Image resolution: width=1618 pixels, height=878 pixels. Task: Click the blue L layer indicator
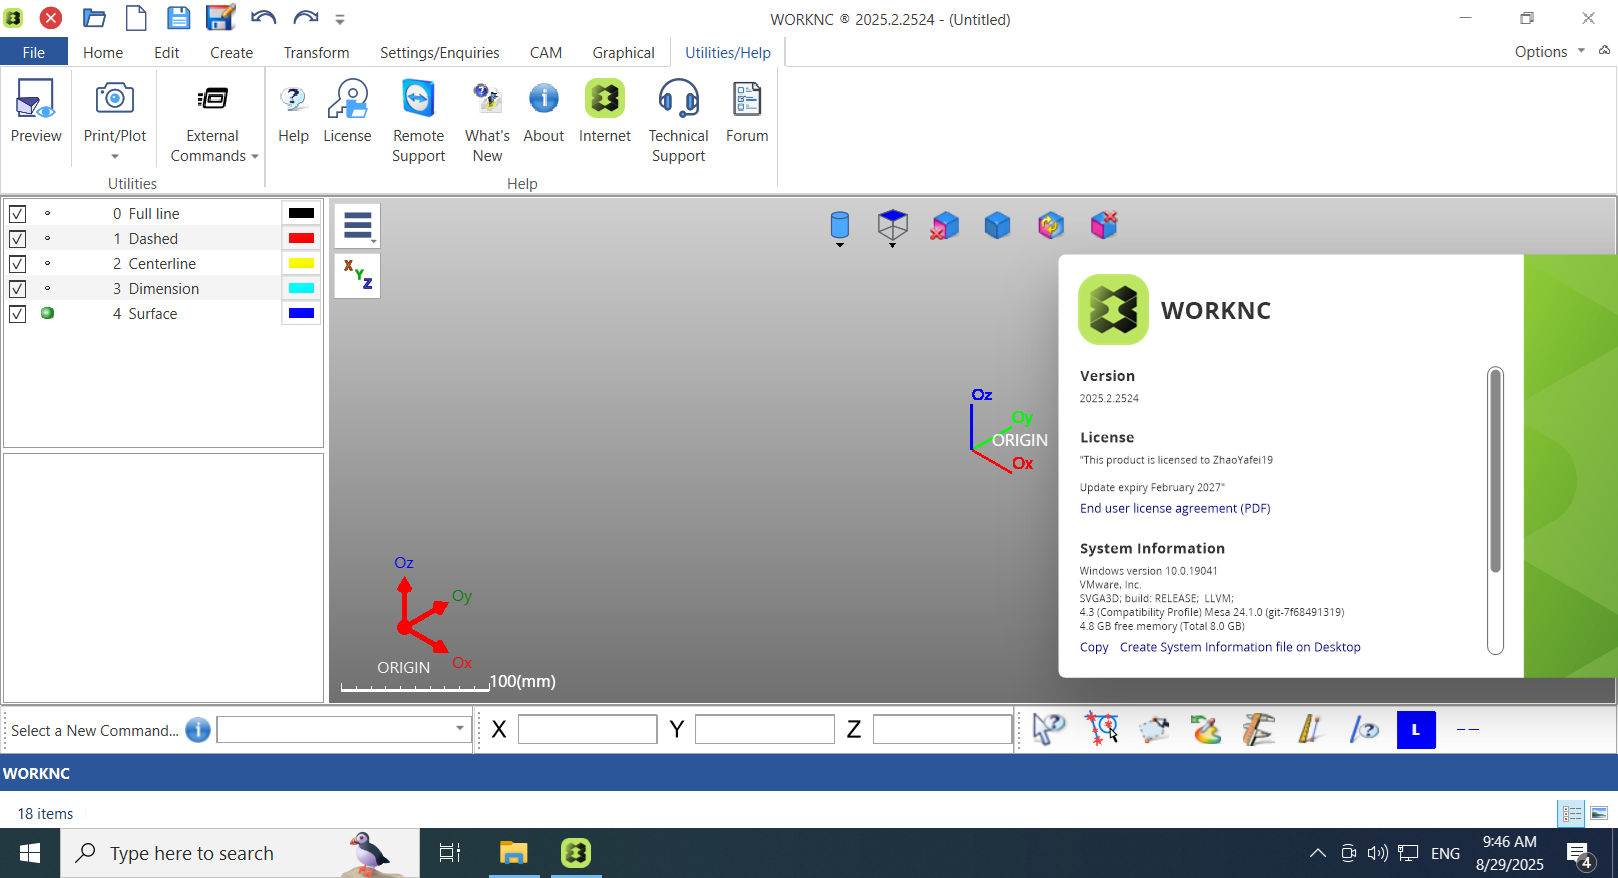tap(1416, 730)
